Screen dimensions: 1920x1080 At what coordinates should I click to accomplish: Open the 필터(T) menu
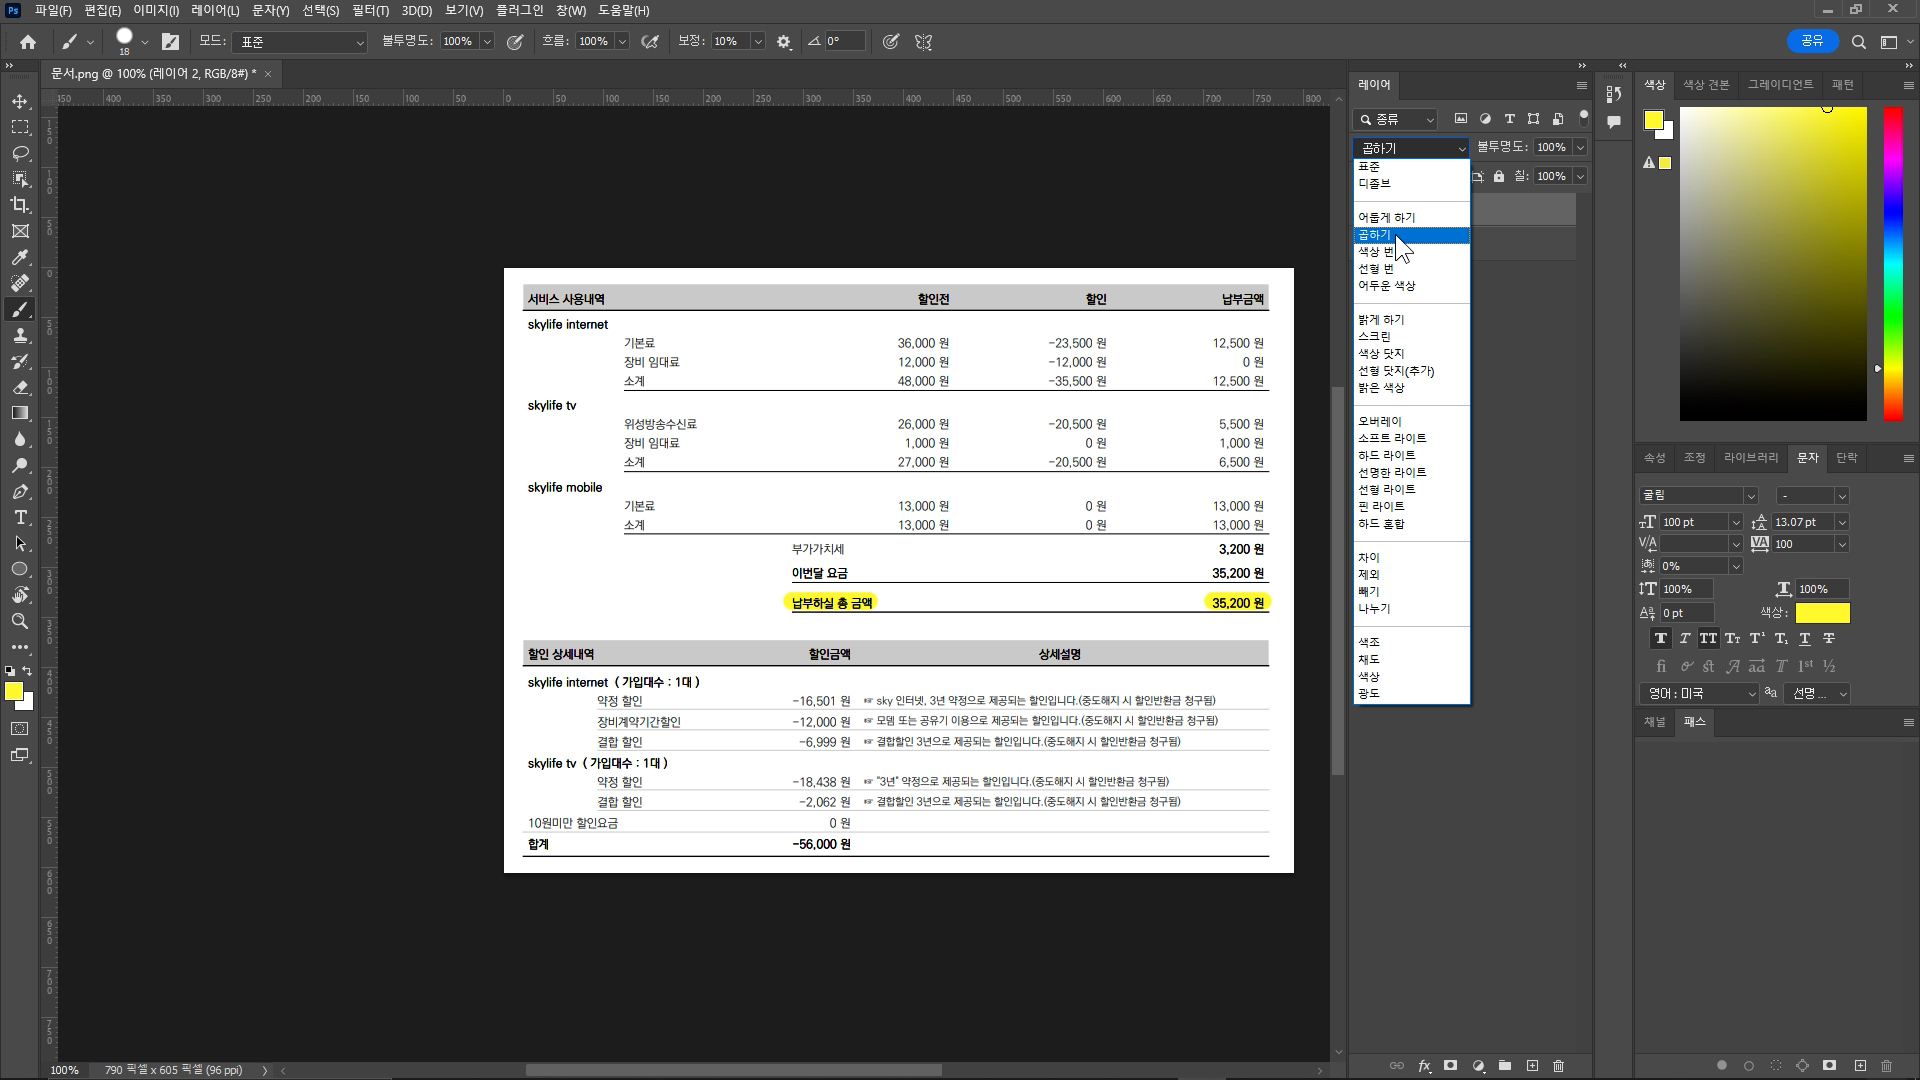pos(370,10)
